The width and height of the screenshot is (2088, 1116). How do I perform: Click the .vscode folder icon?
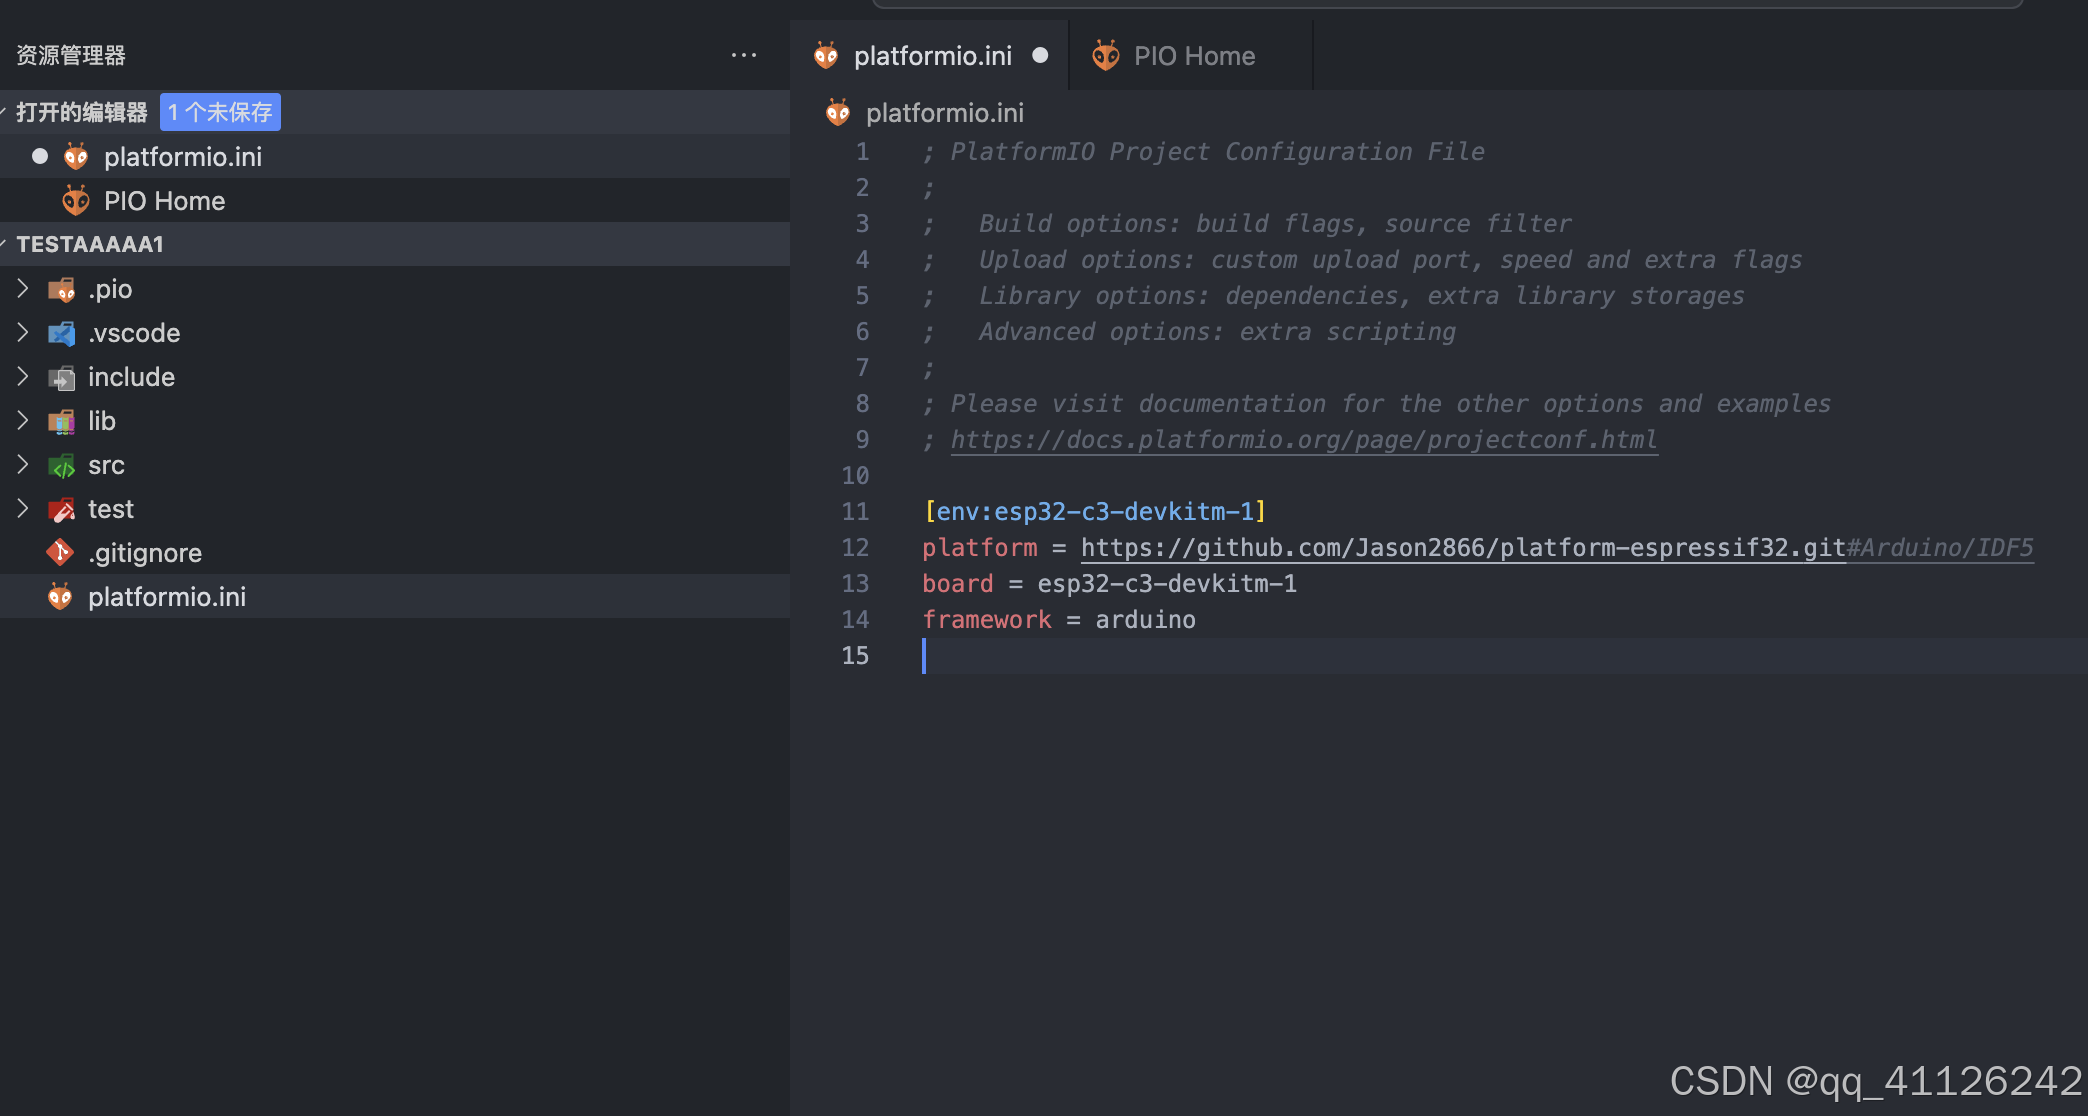point(62,334)
